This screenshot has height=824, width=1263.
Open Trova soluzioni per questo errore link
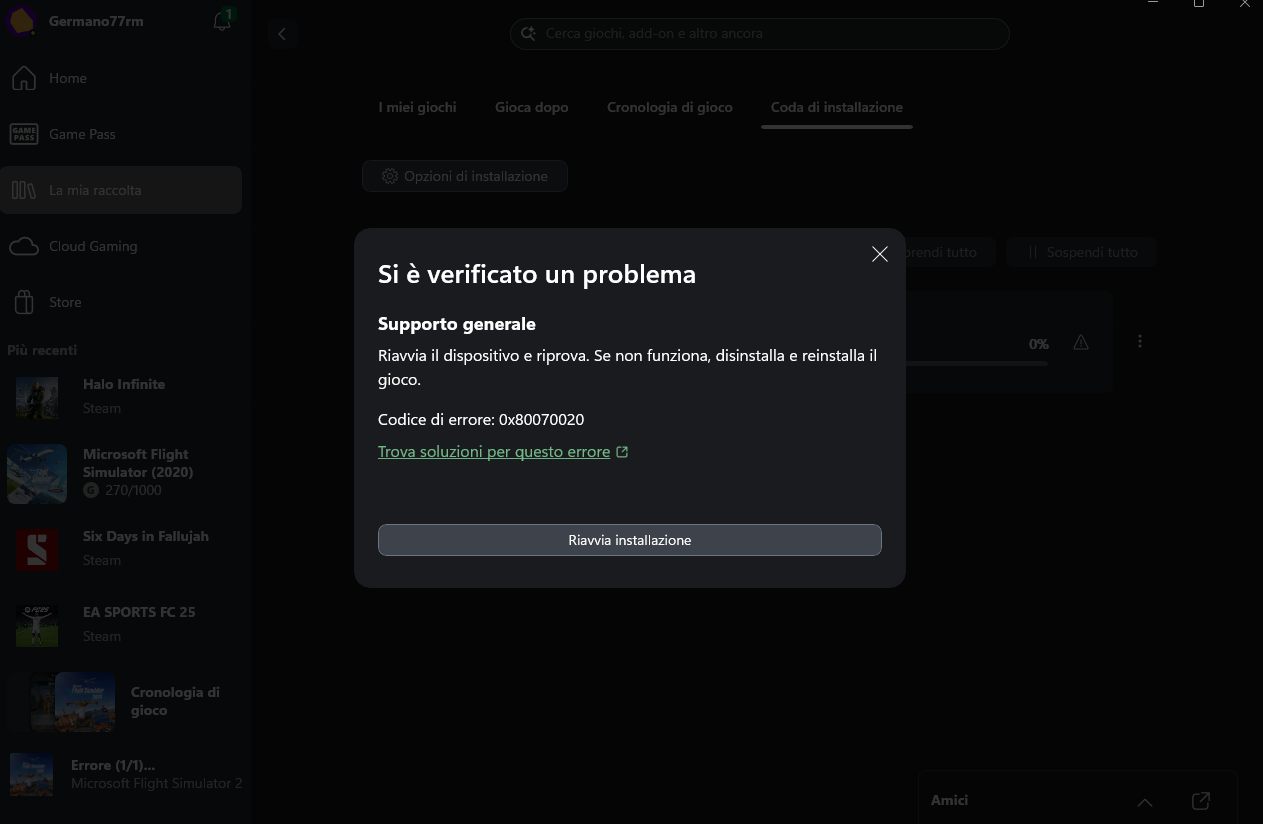coord(494,452)
